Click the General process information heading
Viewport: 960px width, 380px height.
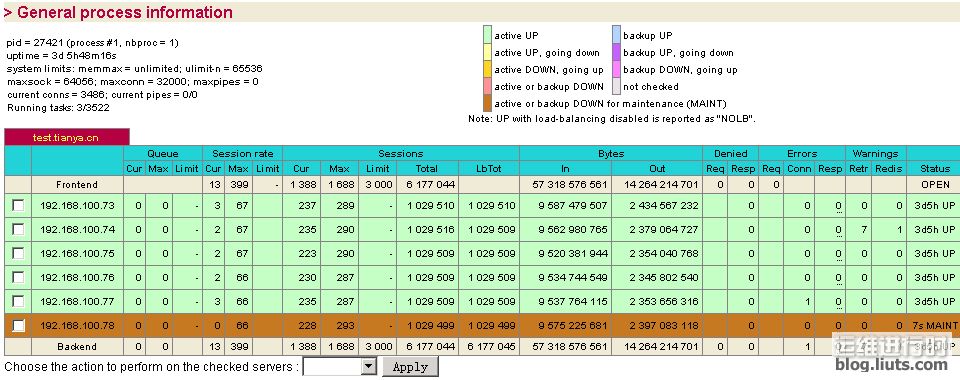tap(118, 12)
